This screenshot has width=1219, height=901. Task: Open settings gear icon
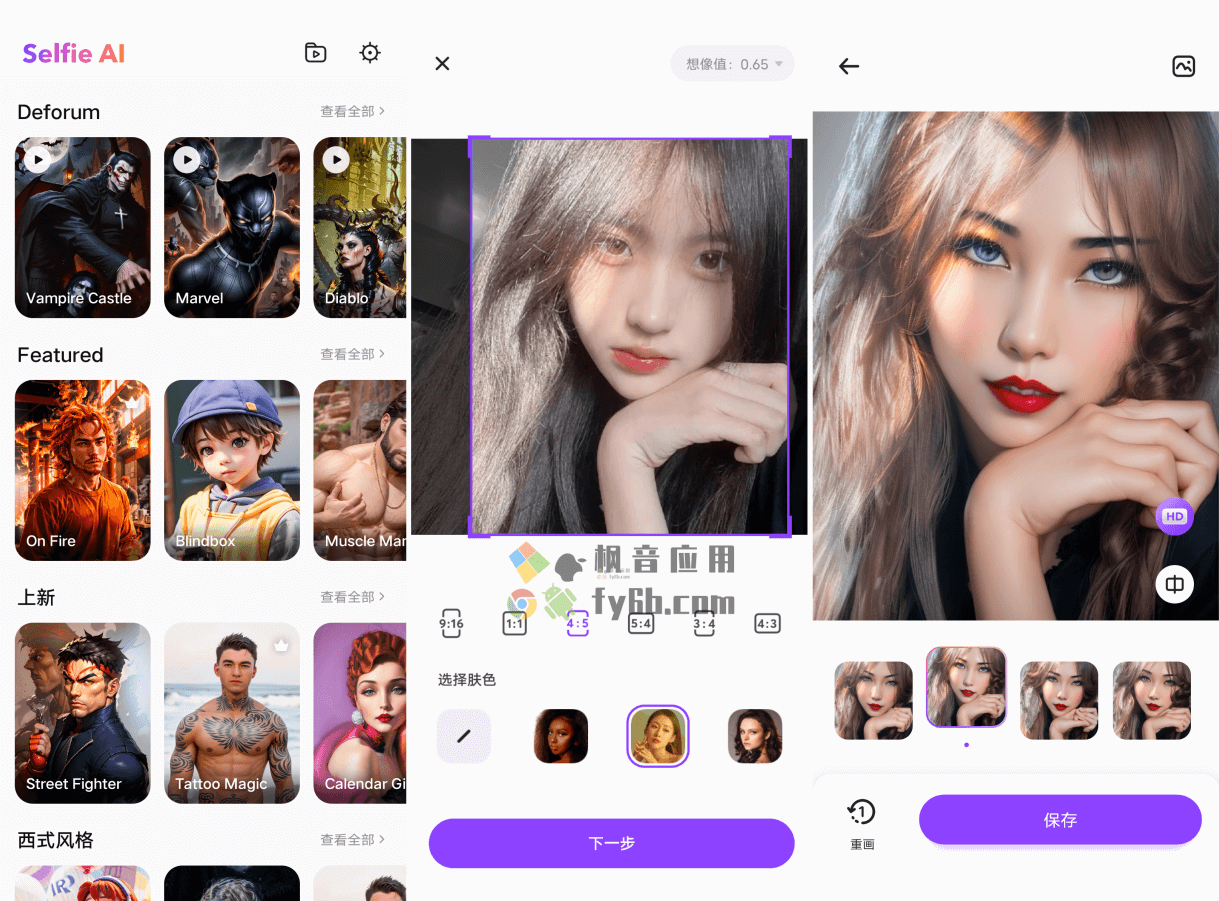pos(370,53)
